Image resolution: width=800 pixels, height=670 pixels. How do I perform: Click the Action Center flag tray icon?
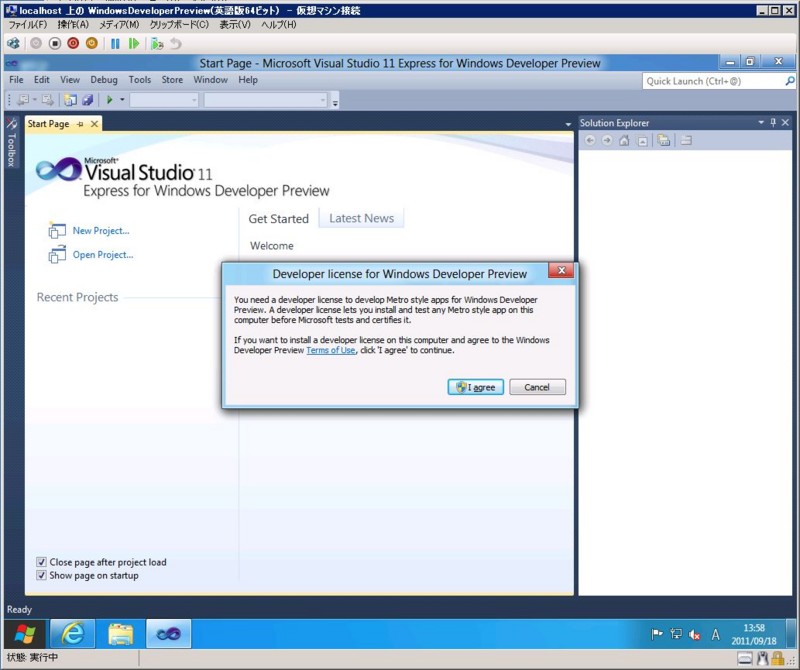(657, 634)
